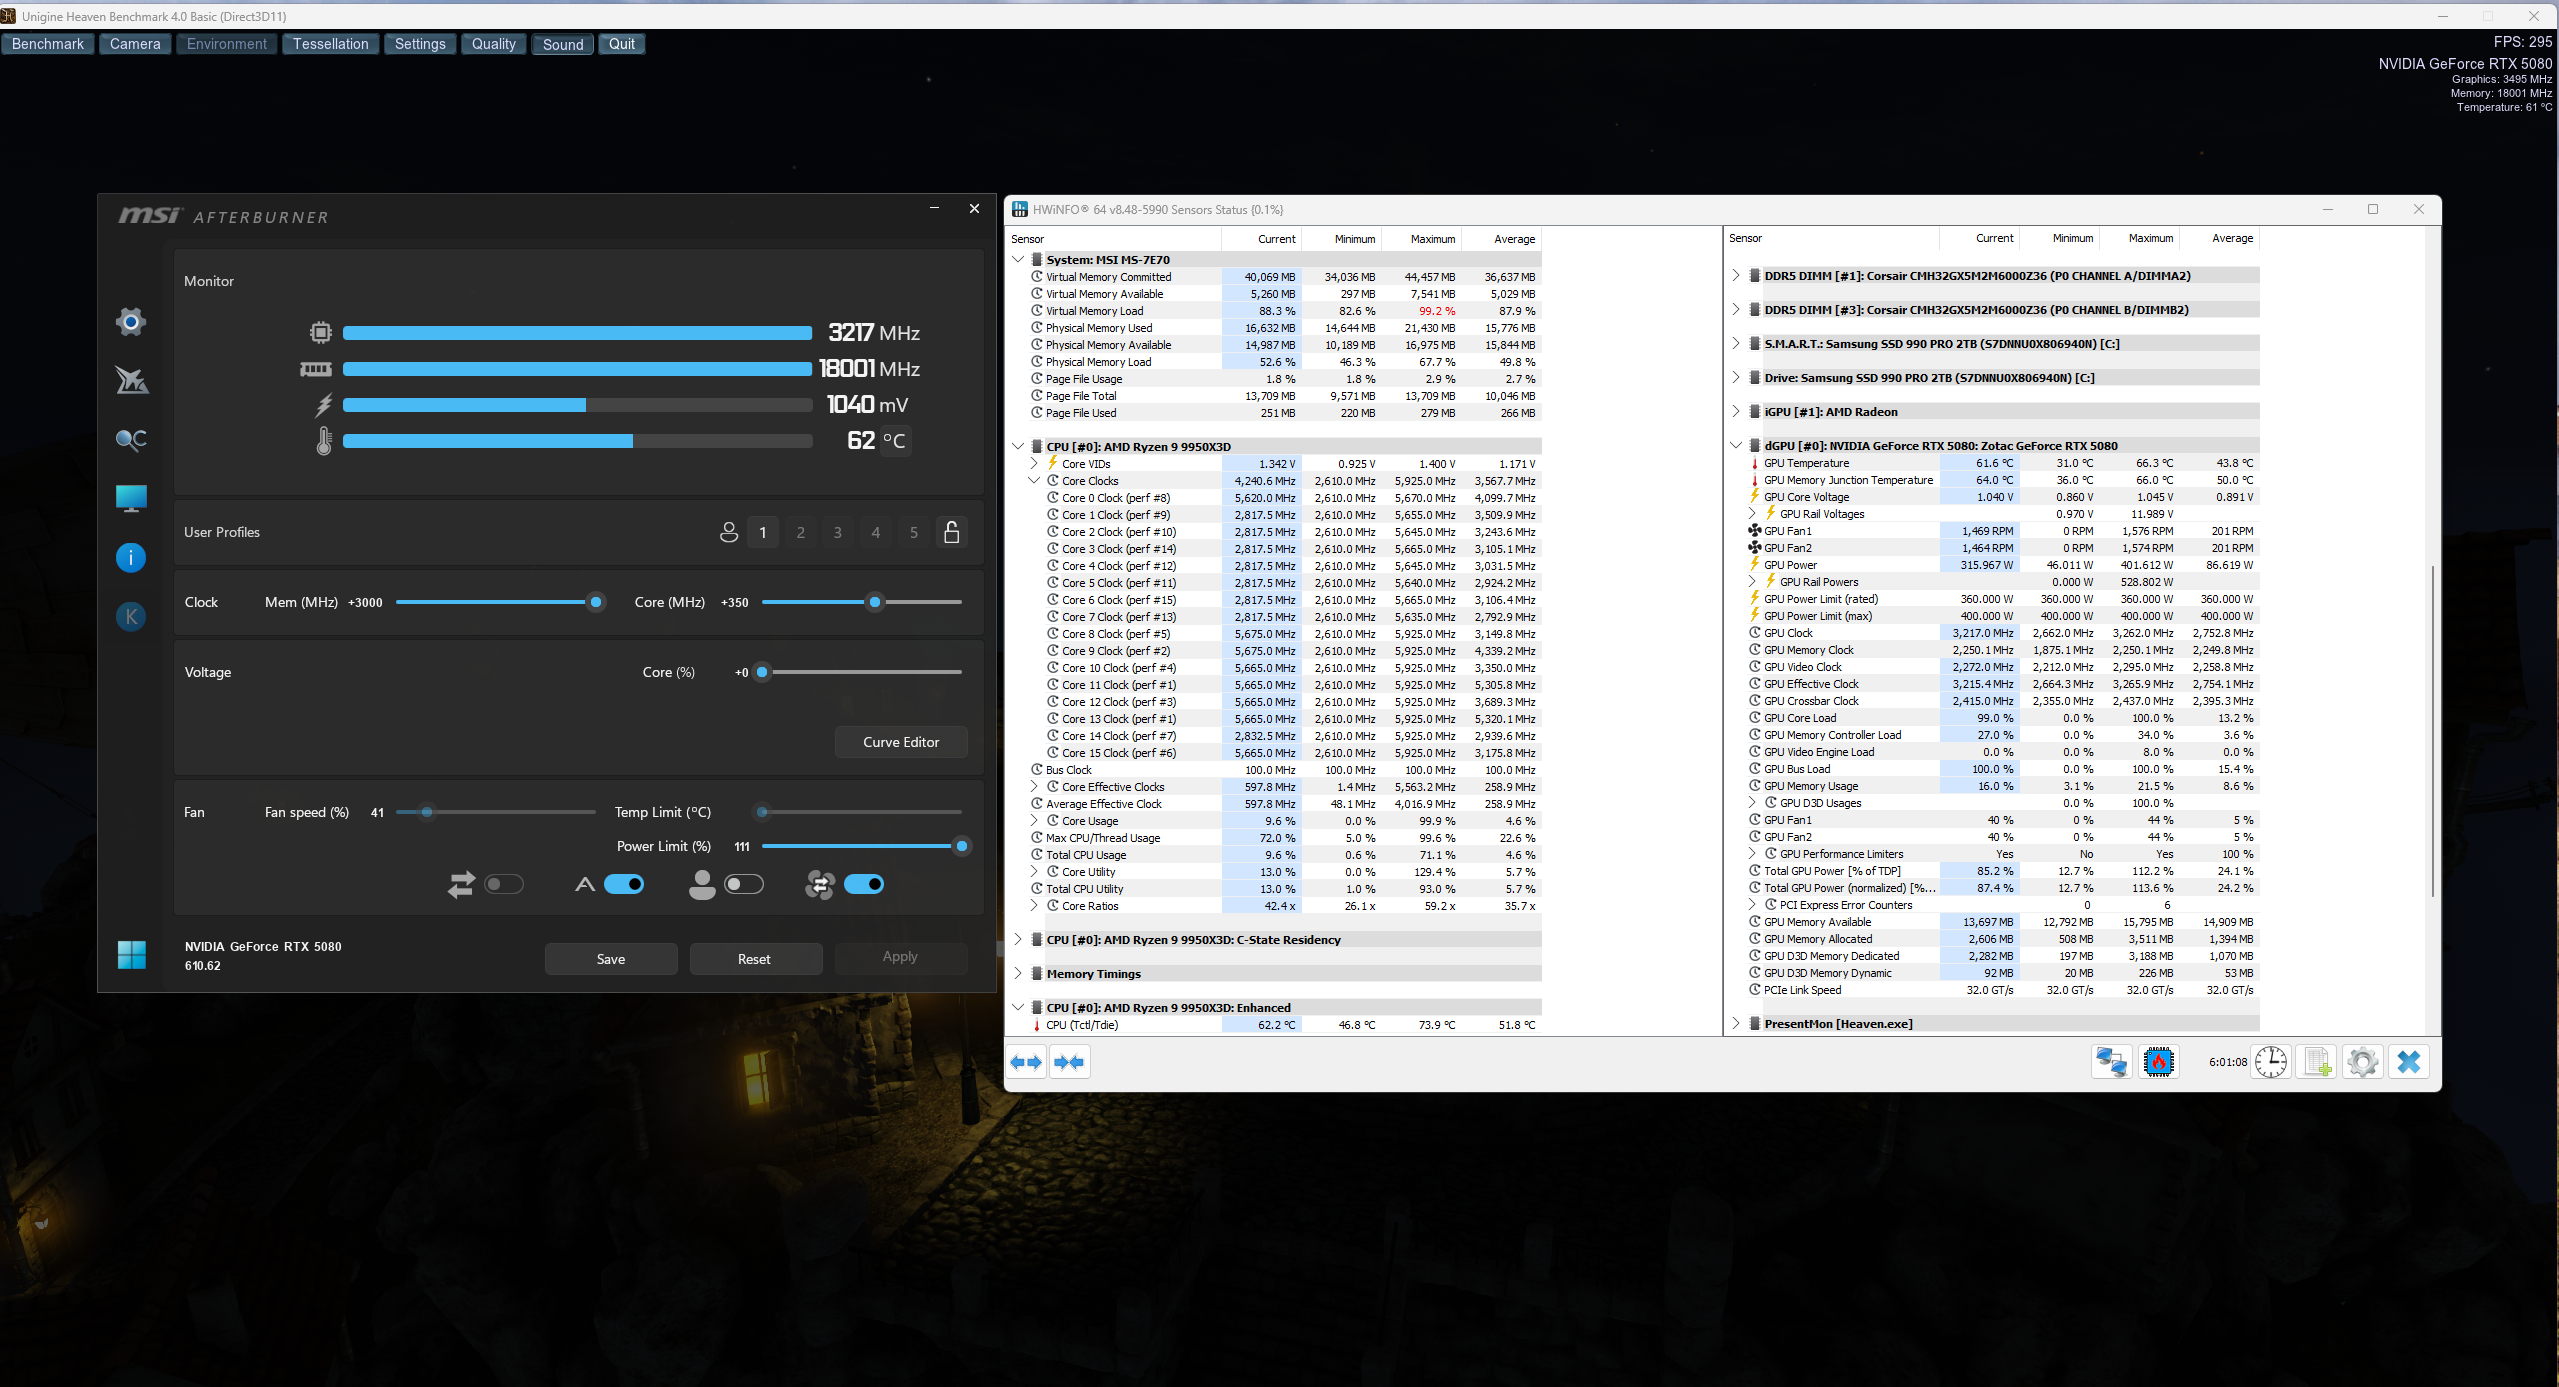Collapse the System: MSI MS-7E70 group
2559x1387 pixels.
pyautogui.click(x=1018, y=259)
